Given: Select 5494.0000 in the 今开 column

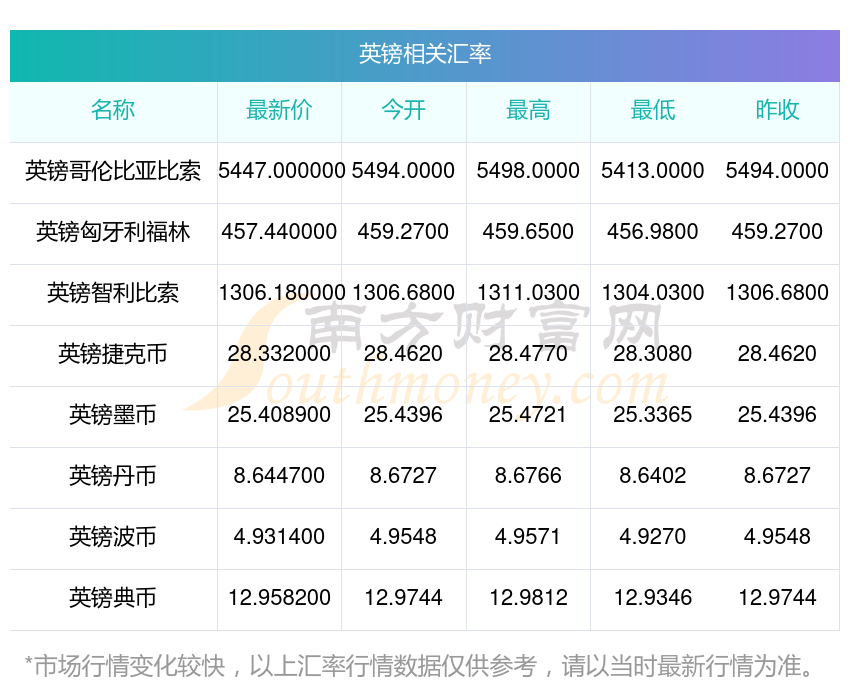Looking at the screenshot, I should [403, 171].
